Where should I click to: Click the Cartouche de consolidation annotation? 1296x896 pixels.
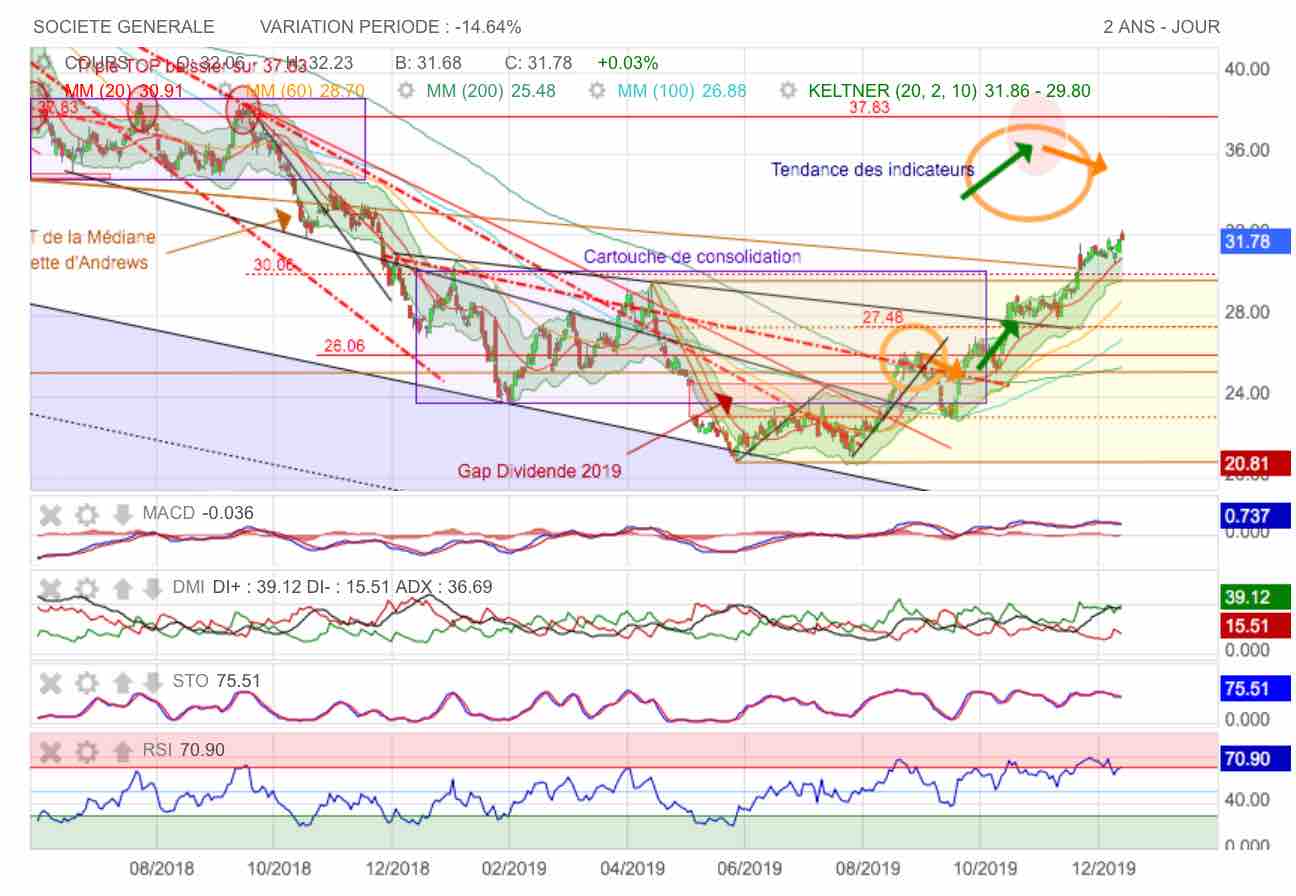[x=692, y=257]
